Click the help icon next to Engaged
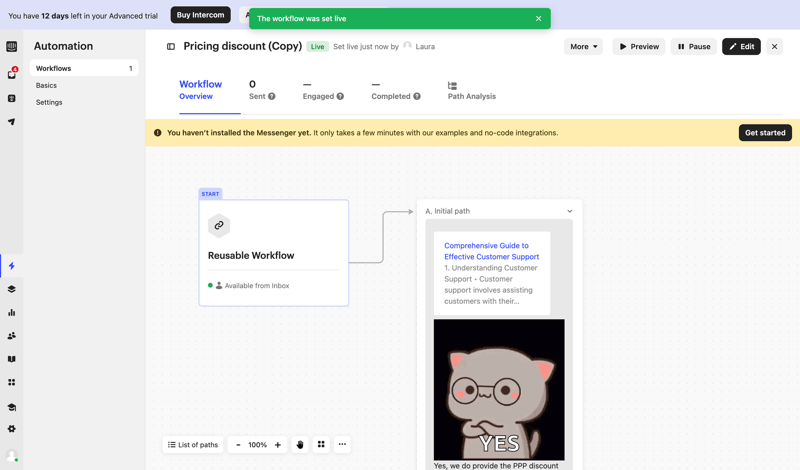Screen dimensions: 800x470 pyautogui.click(x=340, y=96)
